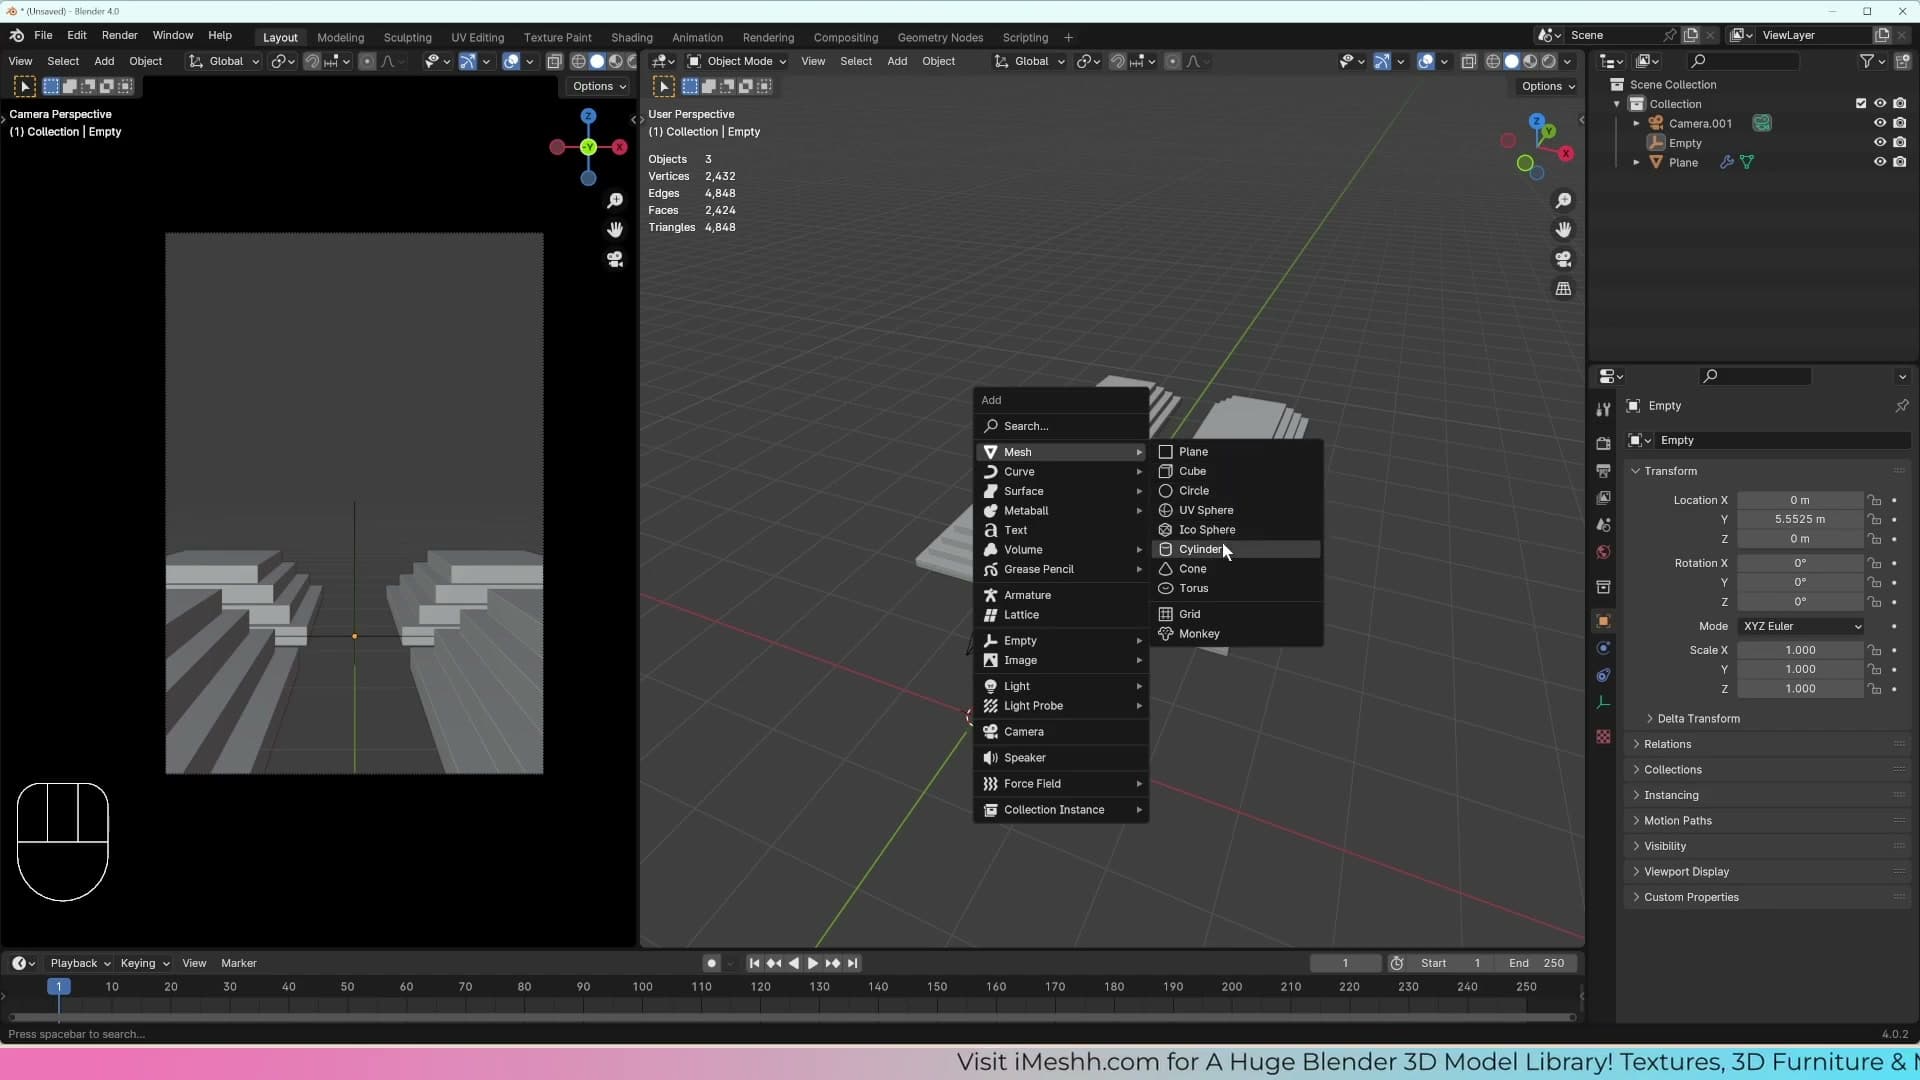The width and height of the screenshot is (1920, 1080).
Task: Switch to the Shading workspace tab
Action: (x=631, y=37)
